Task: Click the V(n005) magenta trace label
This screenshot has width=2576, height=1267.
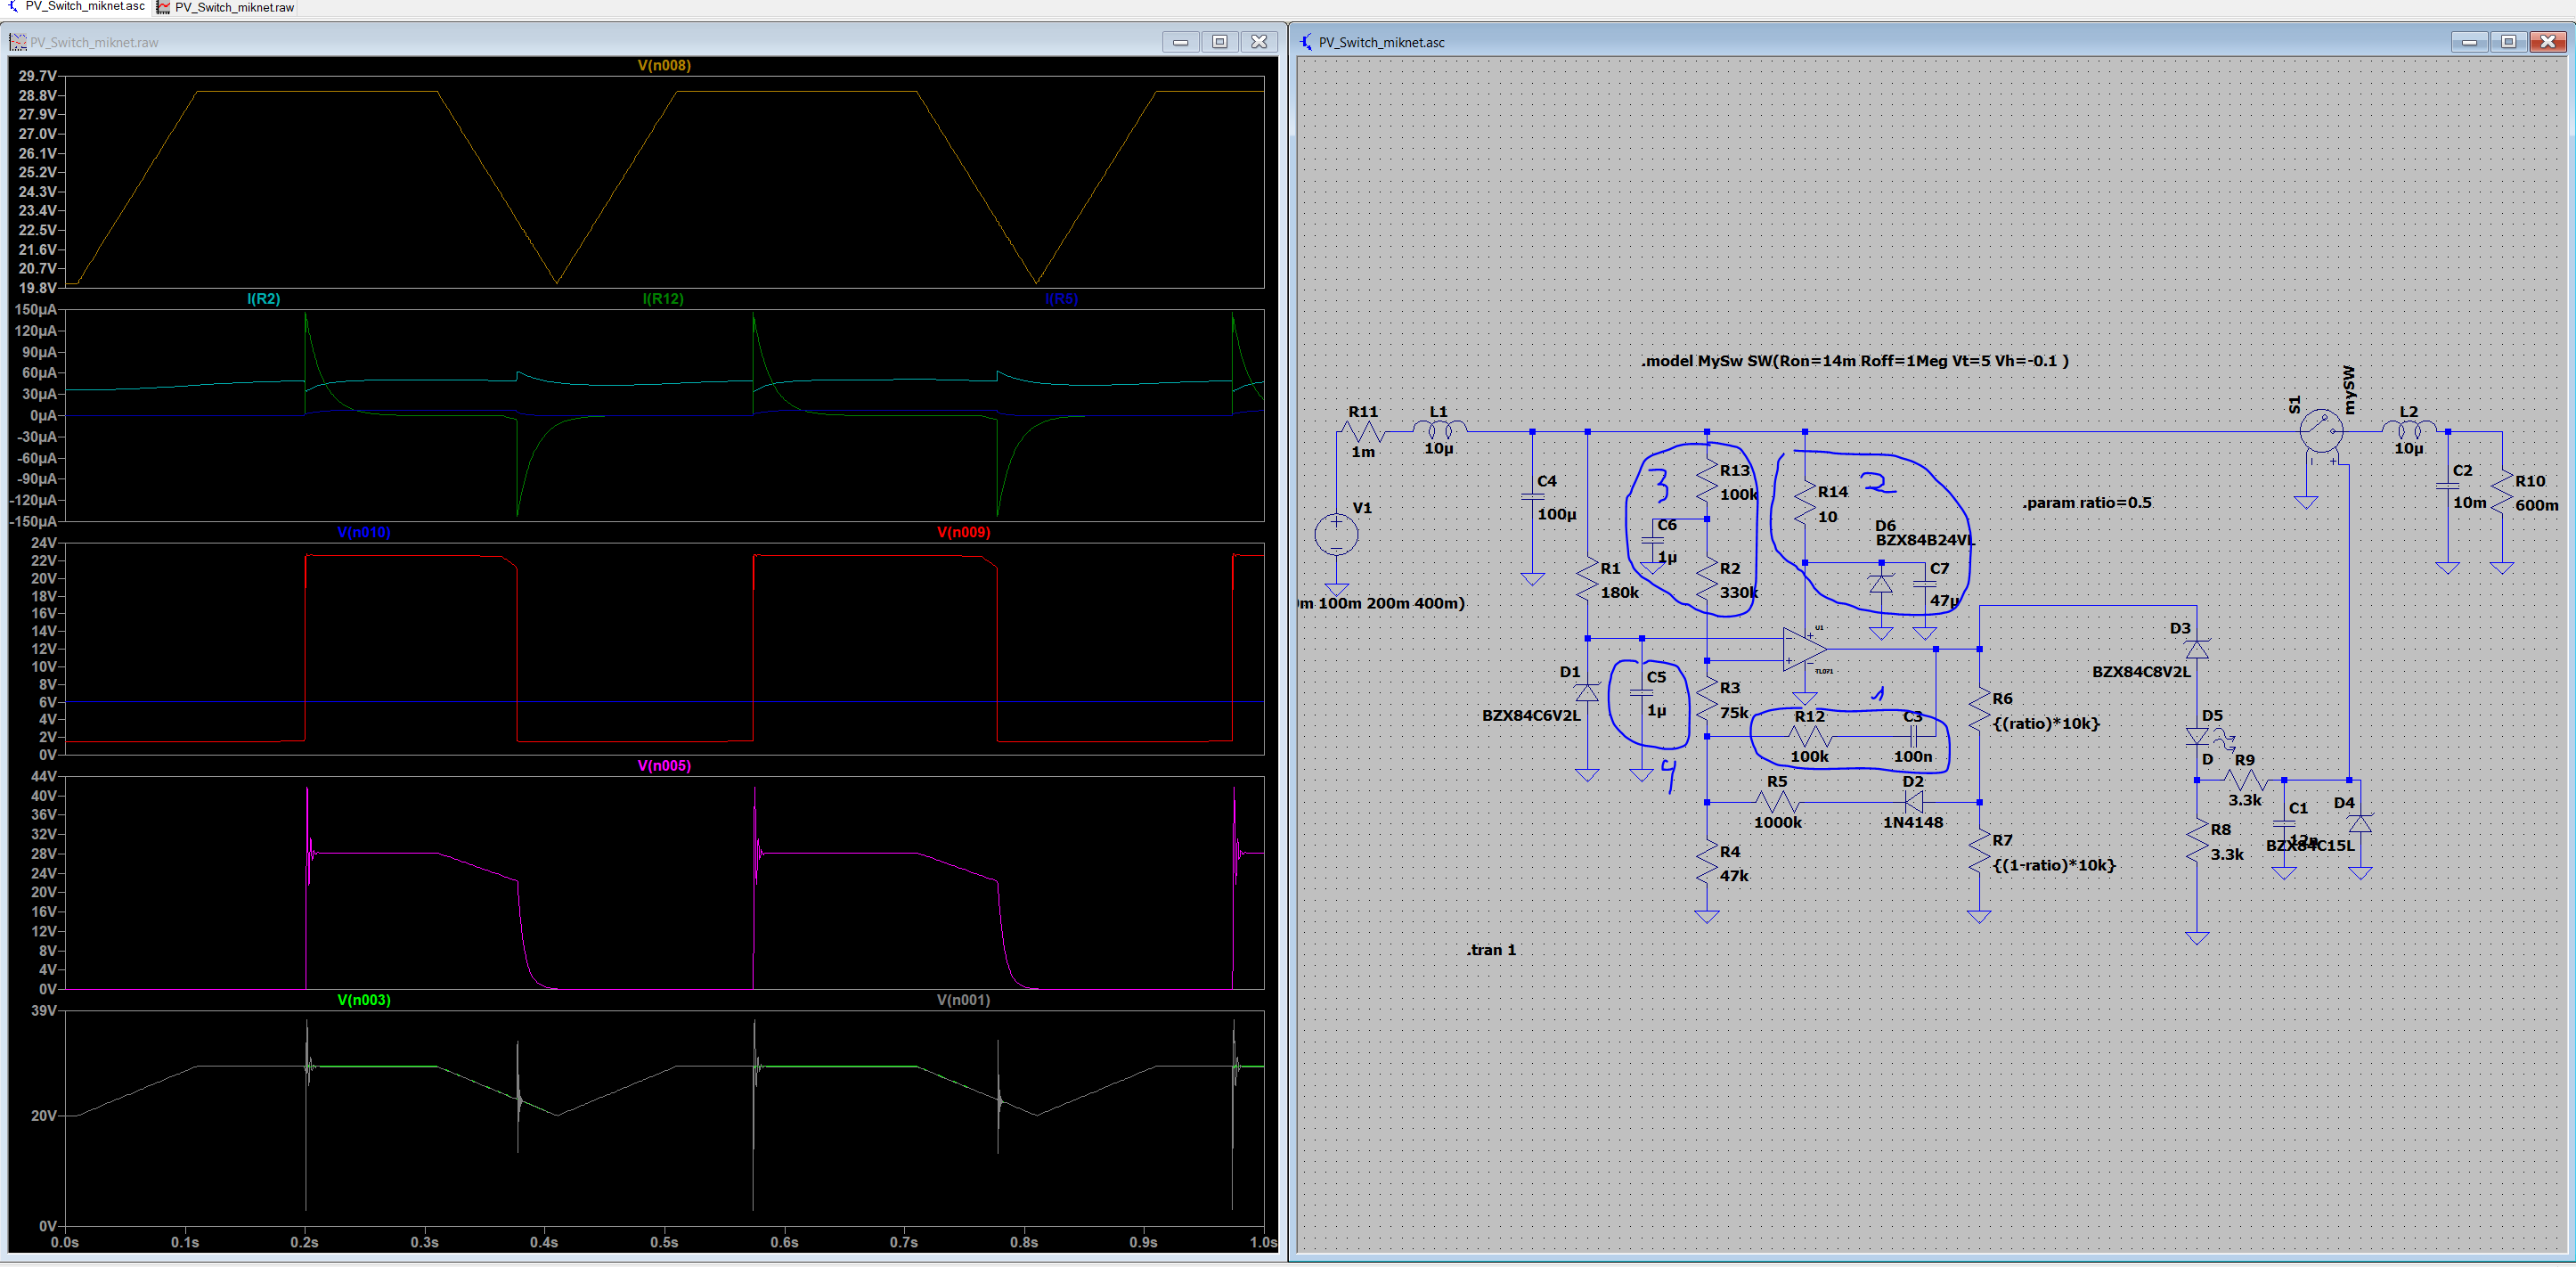Action: (664, 766)
